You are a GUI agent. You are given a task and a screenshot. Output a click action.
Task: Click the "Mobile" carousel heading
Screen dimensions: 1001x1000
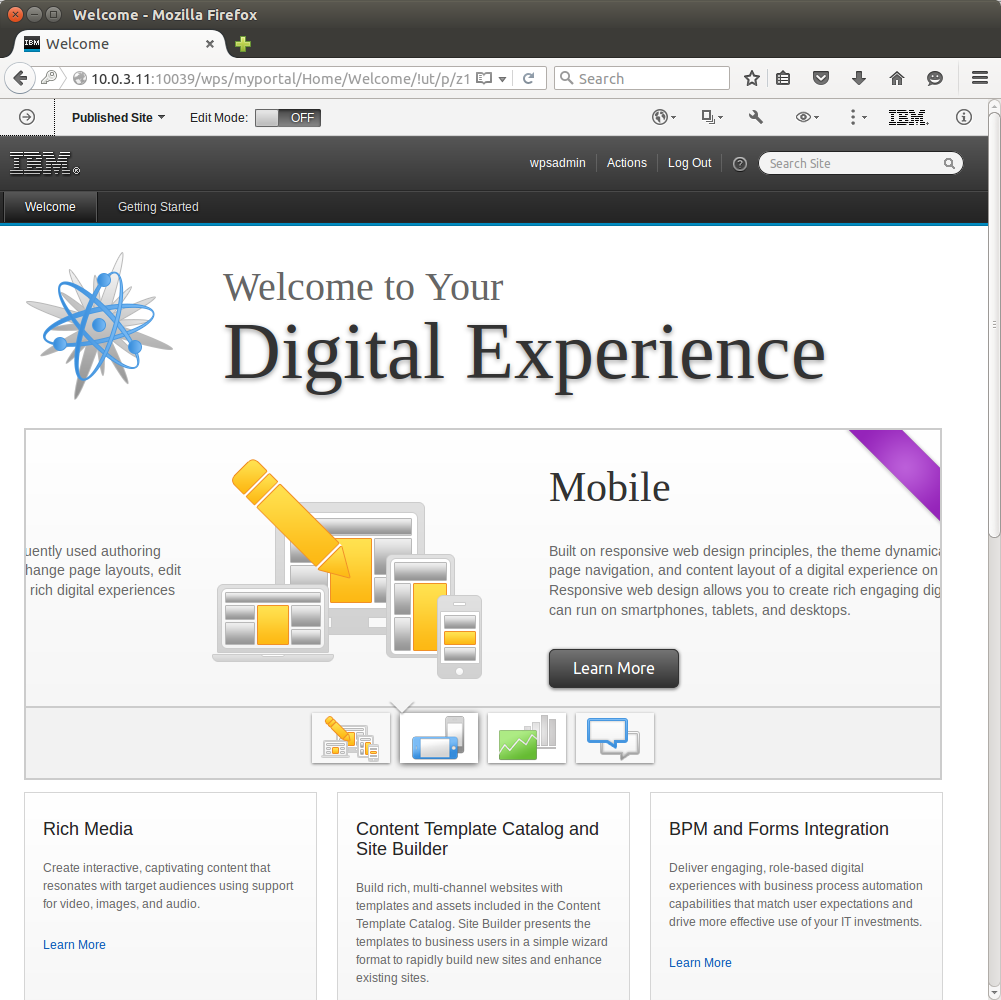tap(610, 487)
